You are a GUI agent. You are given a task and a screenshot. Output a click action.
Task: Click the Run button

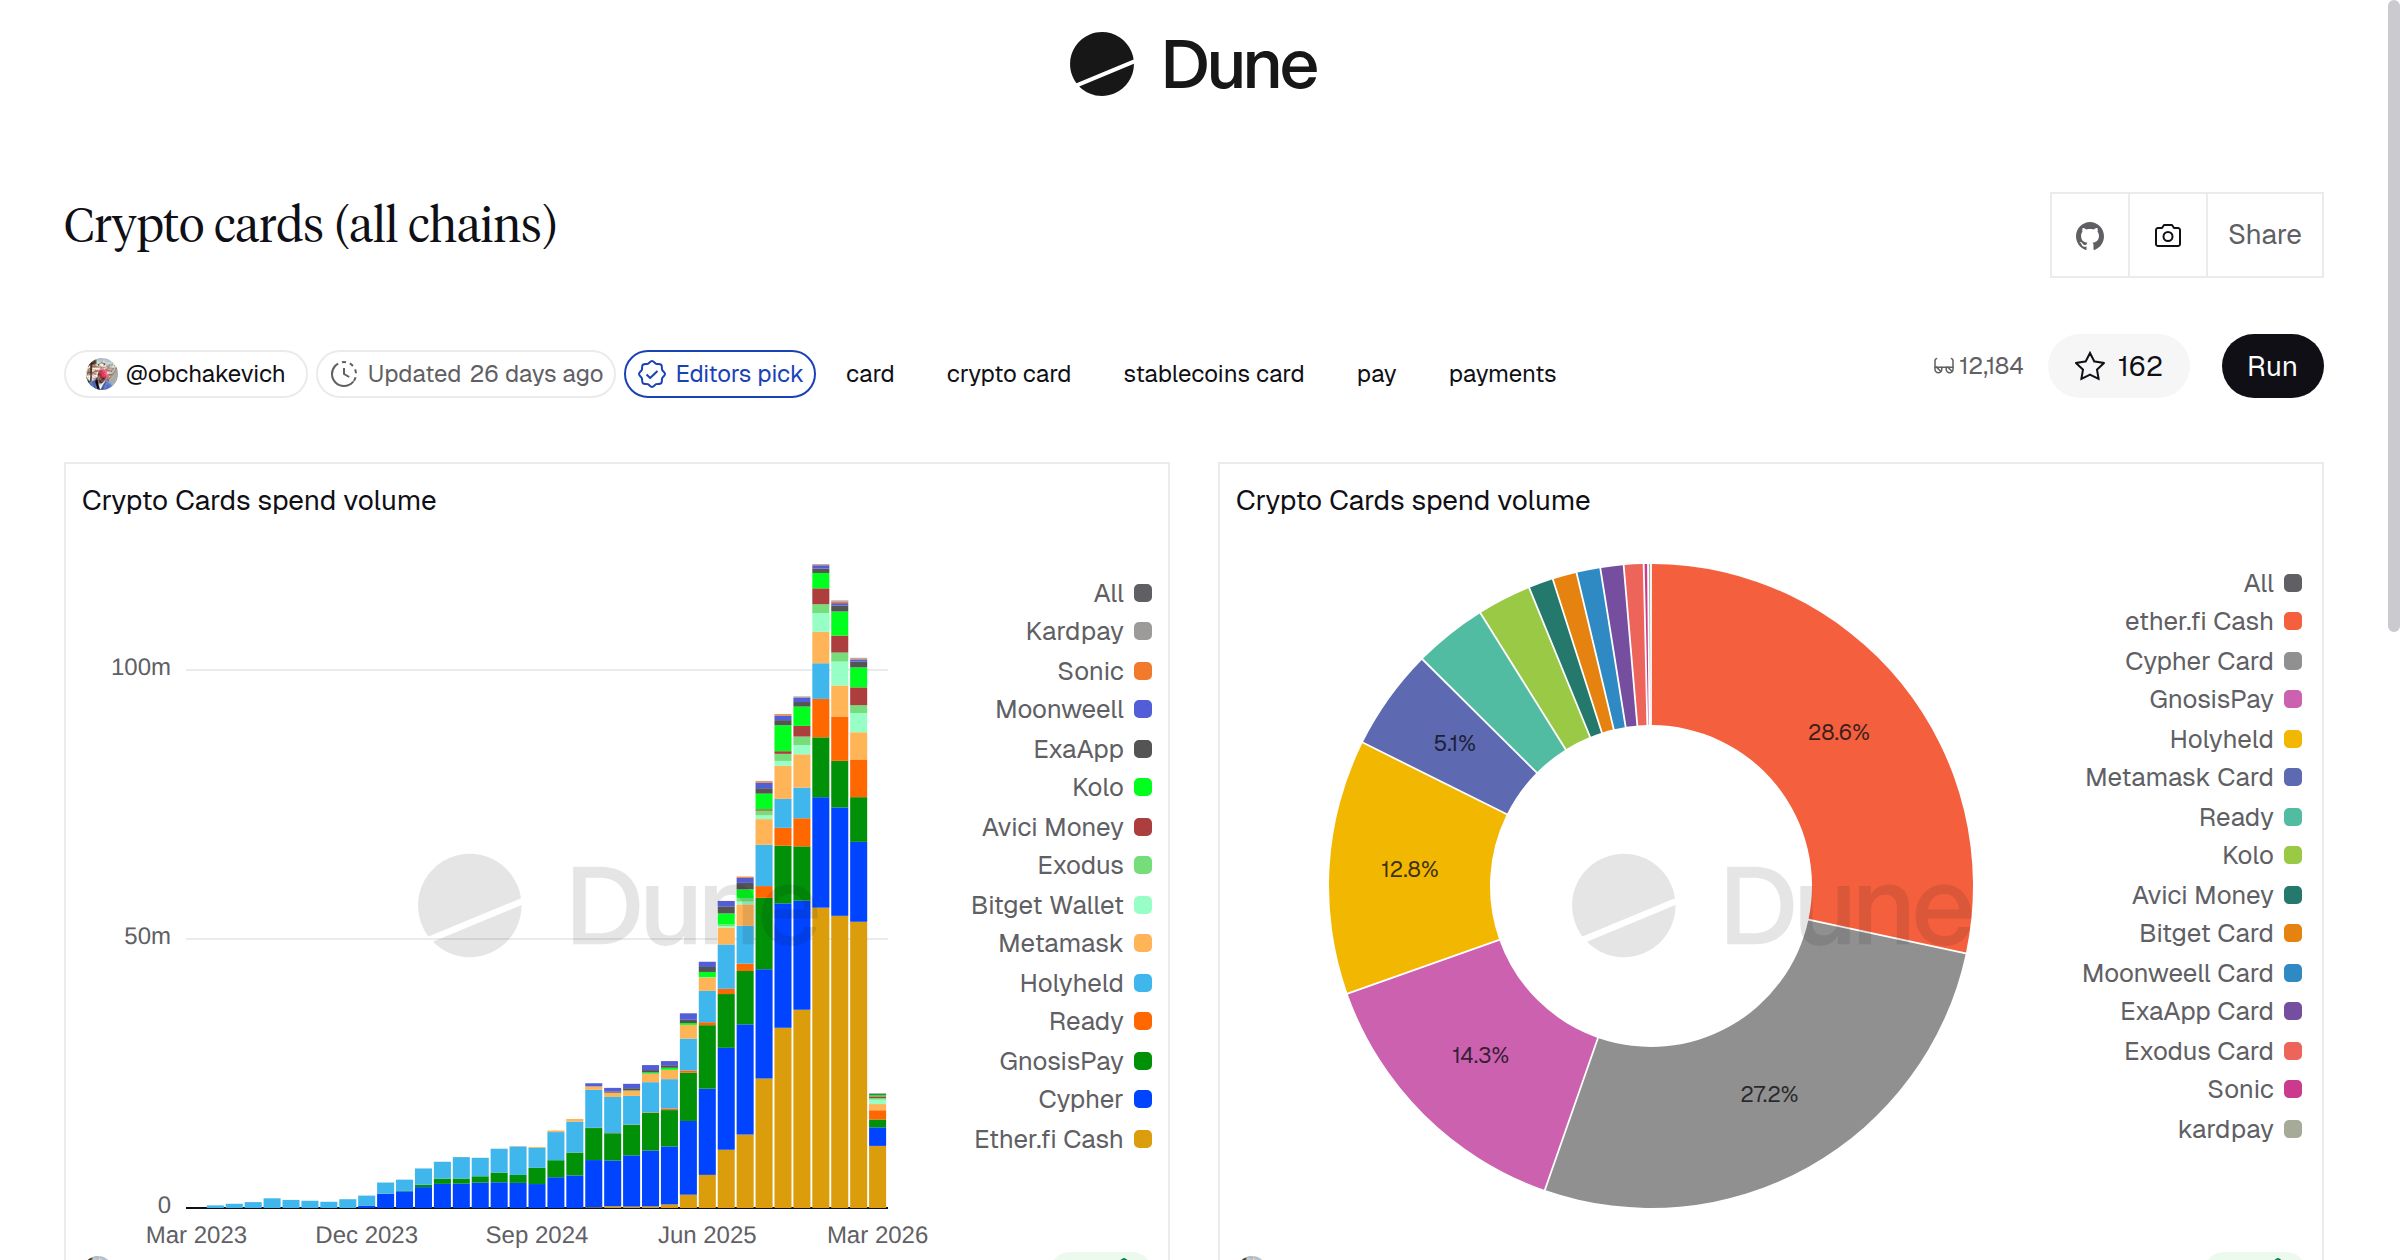[x=2271, y=366]
